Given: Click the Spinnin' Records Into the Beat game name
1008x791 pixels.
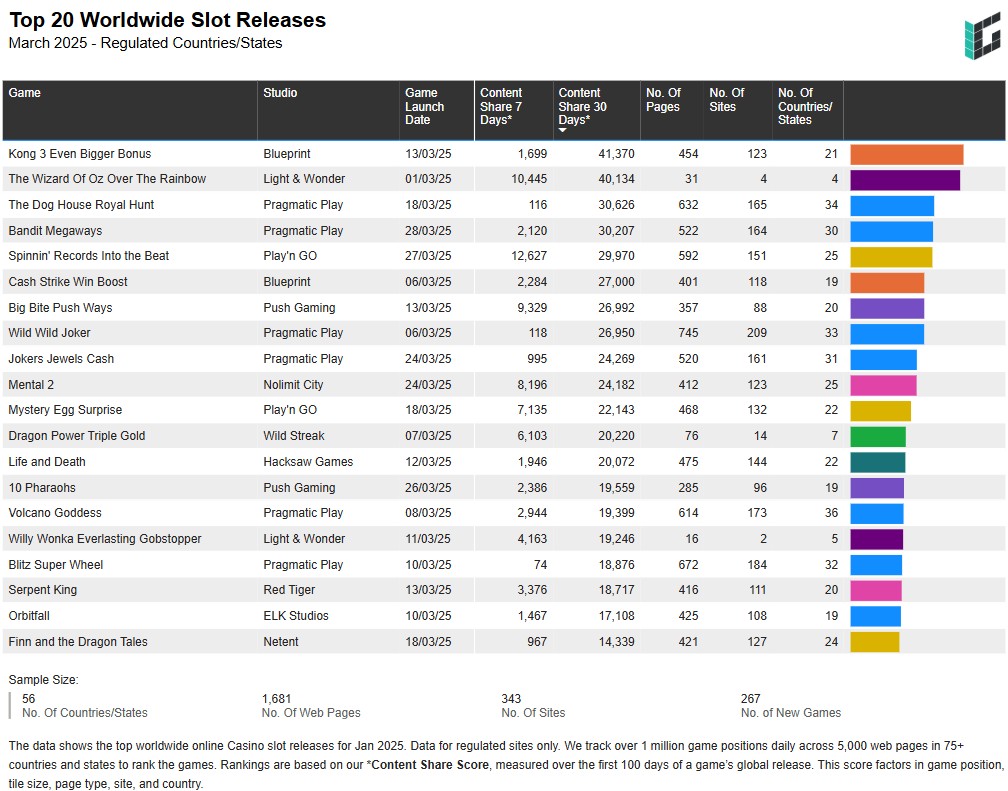Looking at the screenshot, I should [88, 256].
